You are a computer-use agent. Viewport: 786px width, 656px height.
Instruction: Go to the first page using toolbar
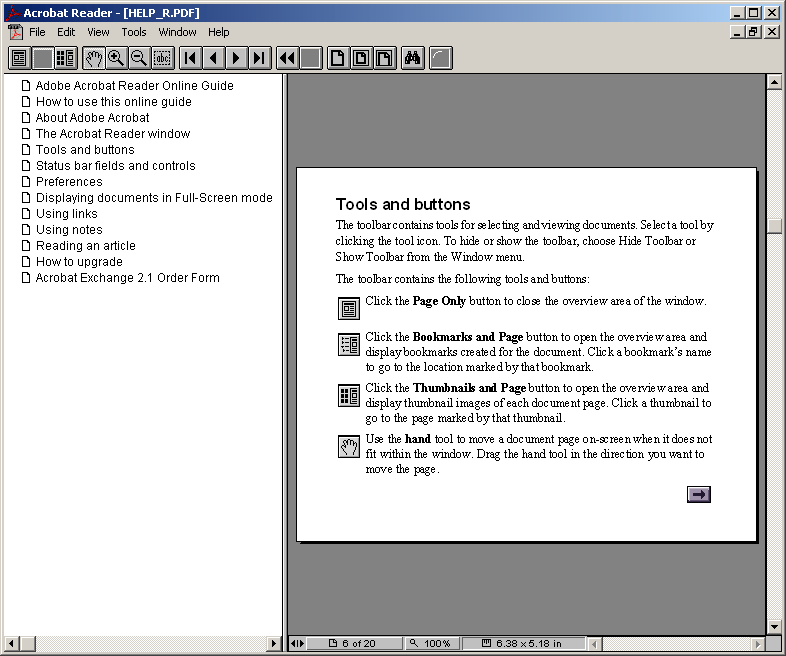pos(191,58)
